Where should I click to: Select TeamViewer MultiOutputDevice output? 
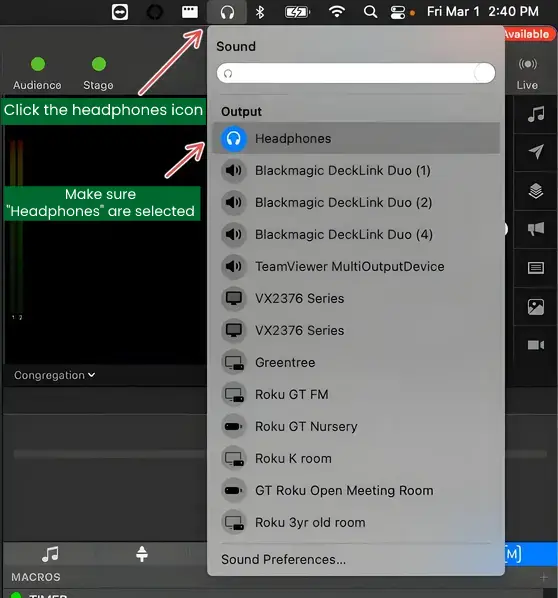356,267
